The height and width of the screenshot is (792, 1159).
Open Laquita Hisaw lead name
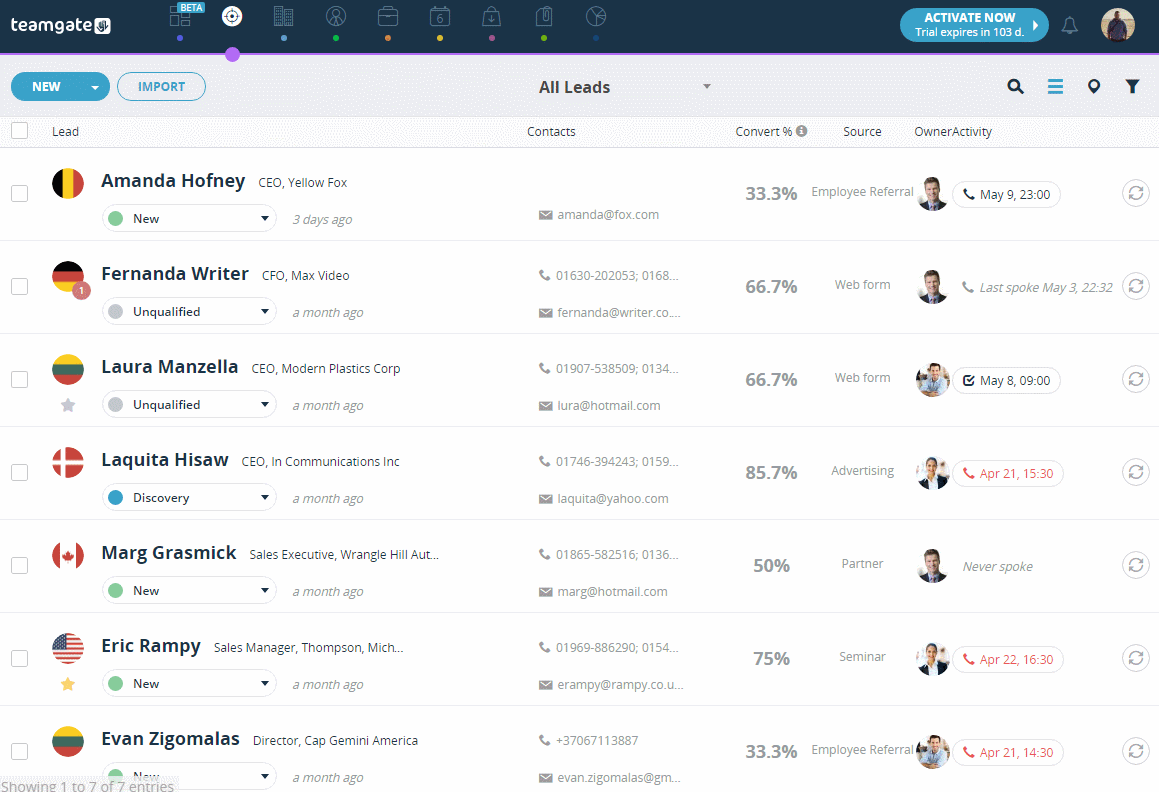165,460
